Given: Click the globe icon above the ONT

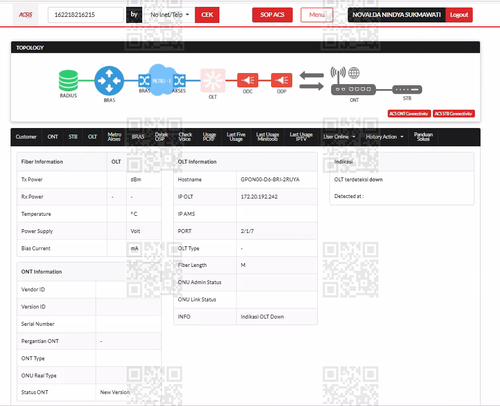Looking at the screenshot, I should [354, 73].
